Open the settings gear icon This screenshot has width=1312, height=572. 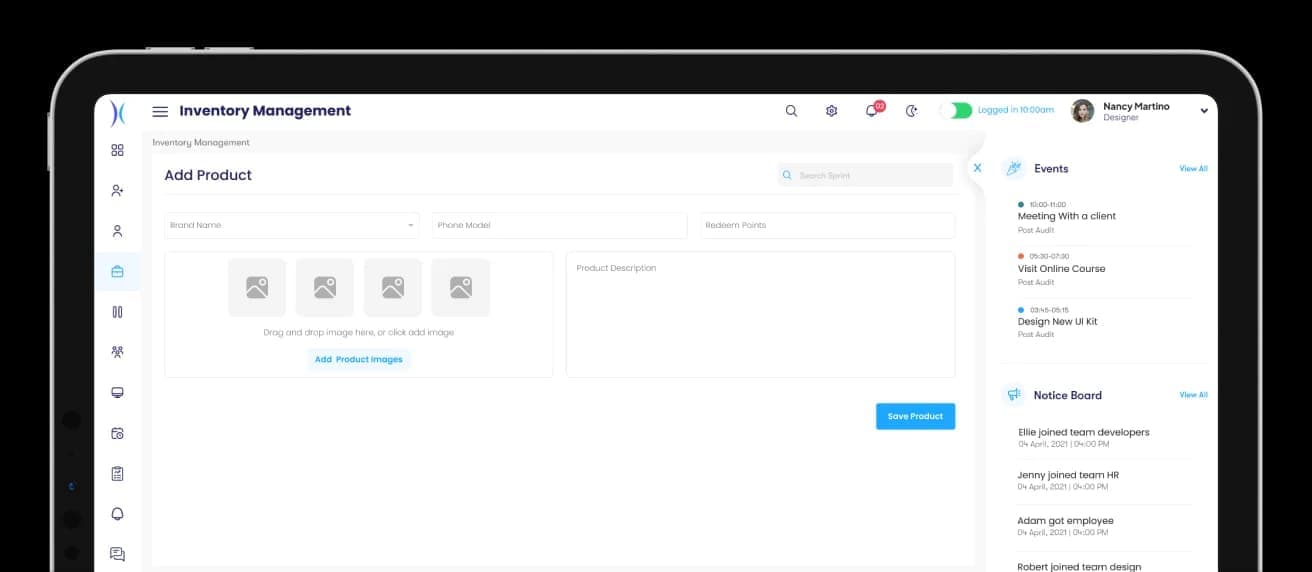pyautogui.click(x=831, y=111)
